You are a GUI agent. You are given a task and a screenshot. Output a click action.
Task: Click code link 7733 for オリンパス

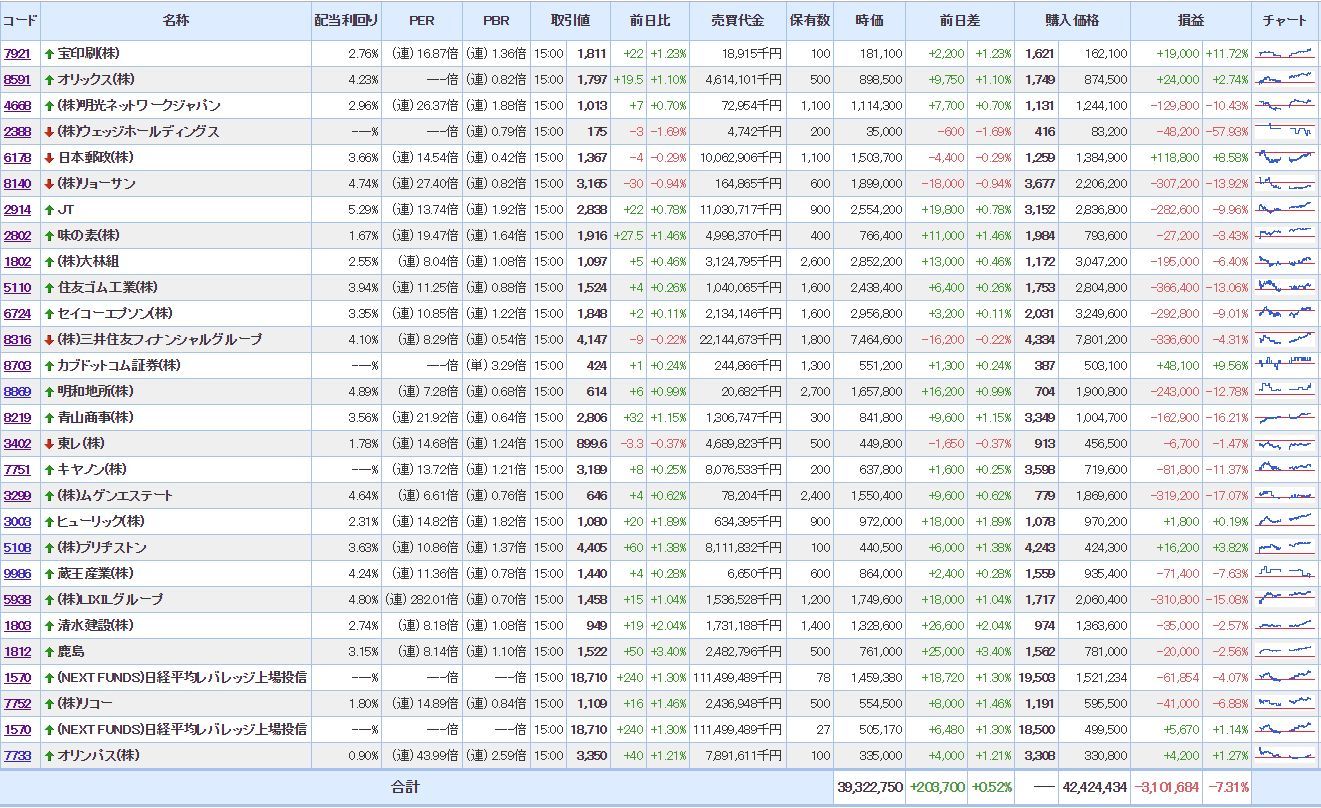click(x=17, y=756)
